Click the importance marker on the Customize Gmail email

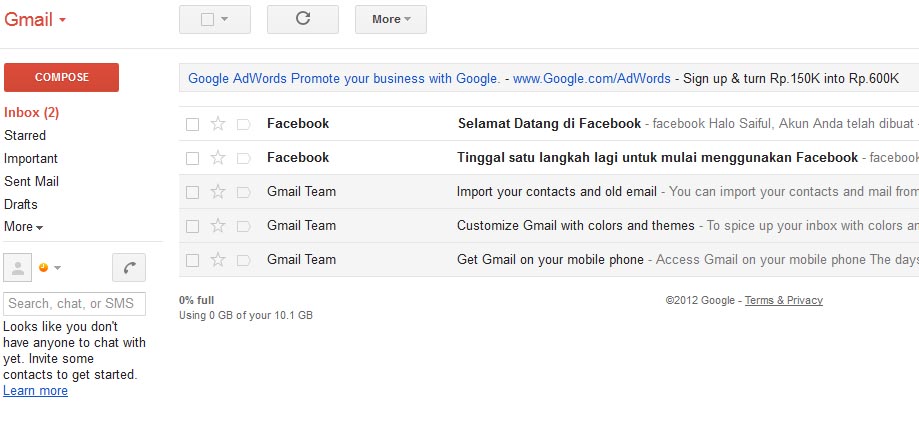coord(243,226)
